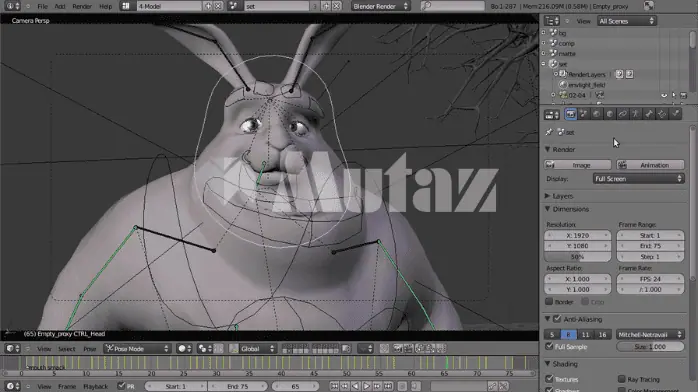Open the Pose menu in 3D view header
The height and width of the screenshot is (392, 698).
[x=90, y=349]
